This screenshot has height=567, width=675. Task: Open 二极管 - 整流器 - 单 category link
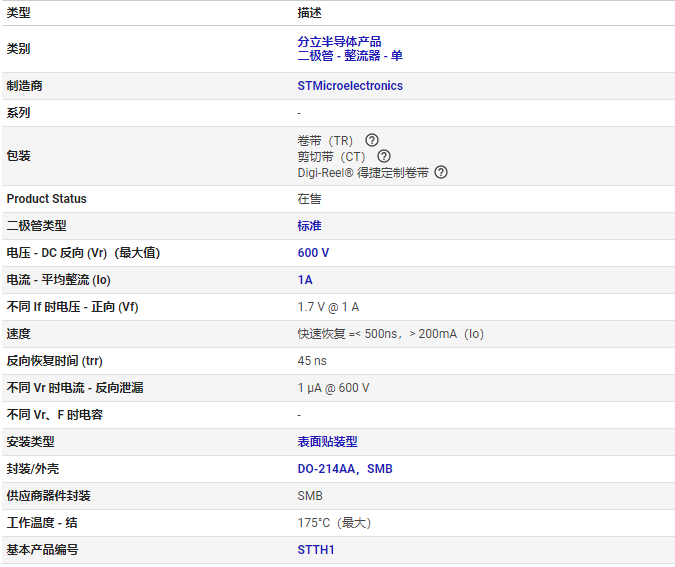click(x=350, y=56)
